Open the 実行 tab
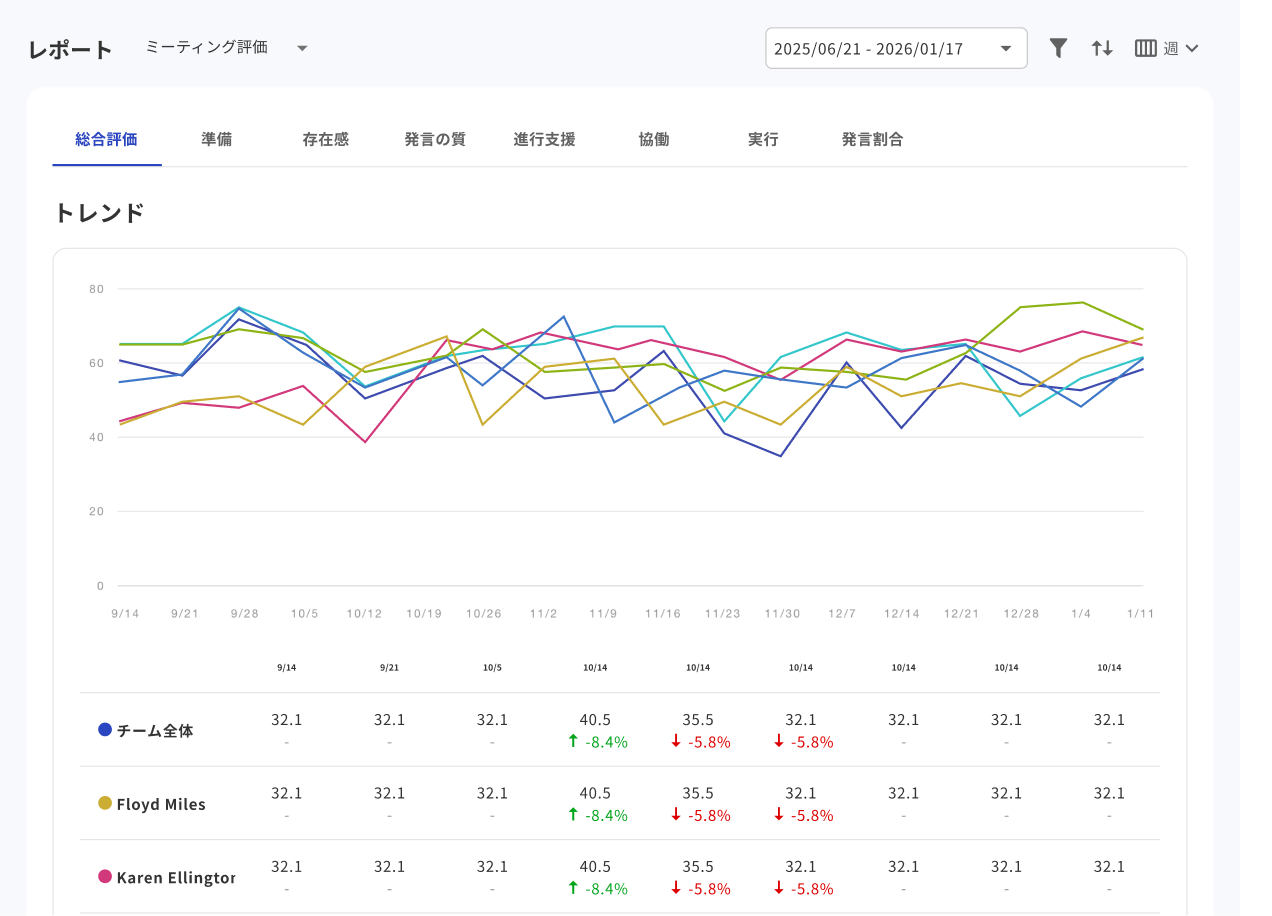 [x=762, y=139]
